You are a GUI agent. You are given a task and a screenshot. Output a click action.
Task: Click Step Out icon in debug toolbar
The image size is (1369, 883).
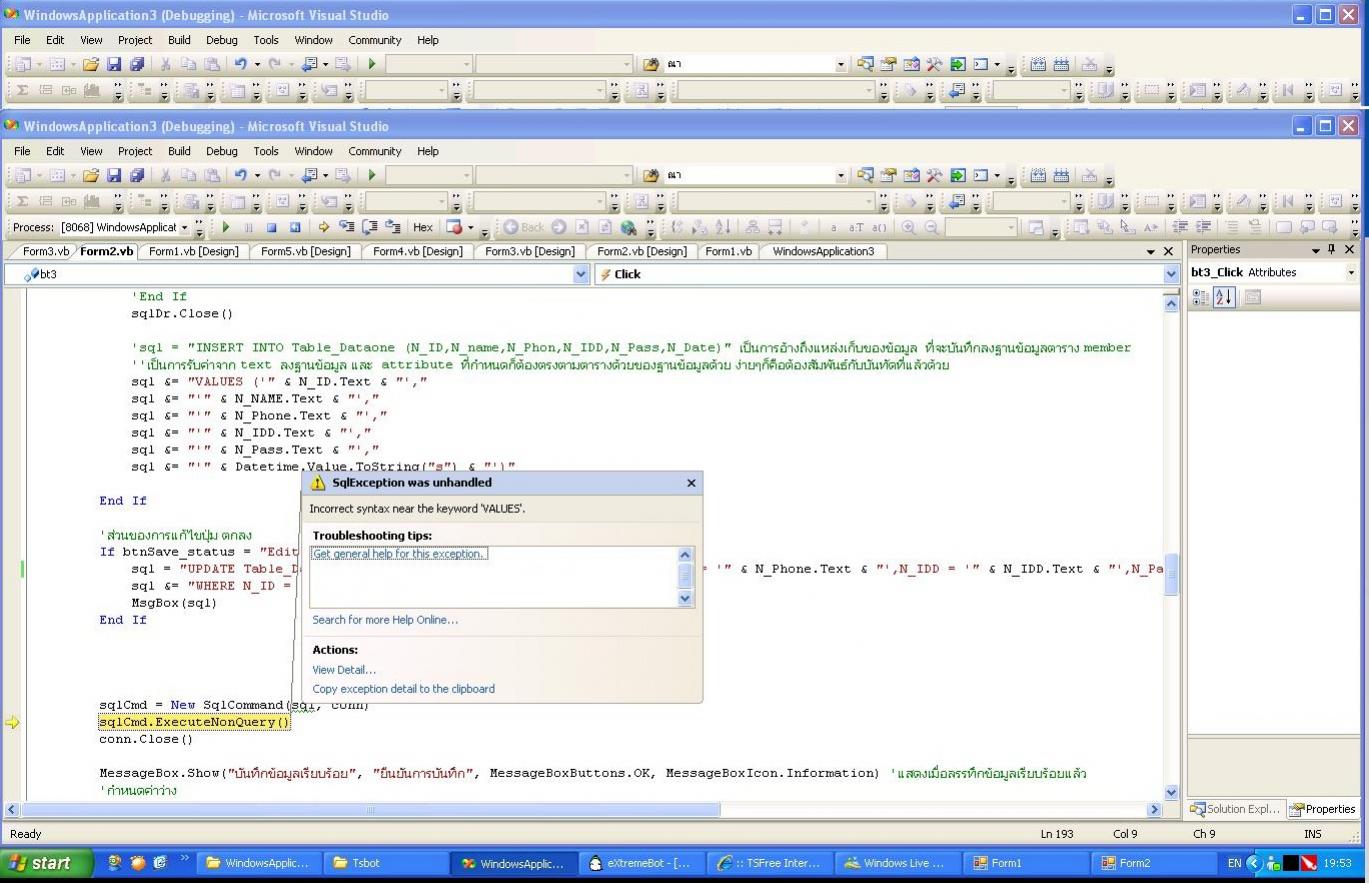click(393, 227)
